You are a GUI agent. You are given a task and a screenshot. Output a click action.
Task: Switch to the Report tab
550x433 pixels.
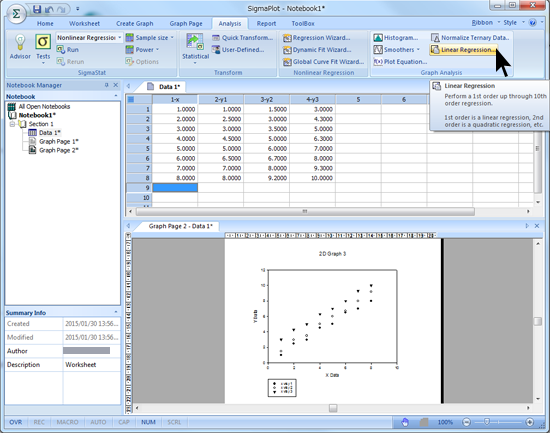266,24
